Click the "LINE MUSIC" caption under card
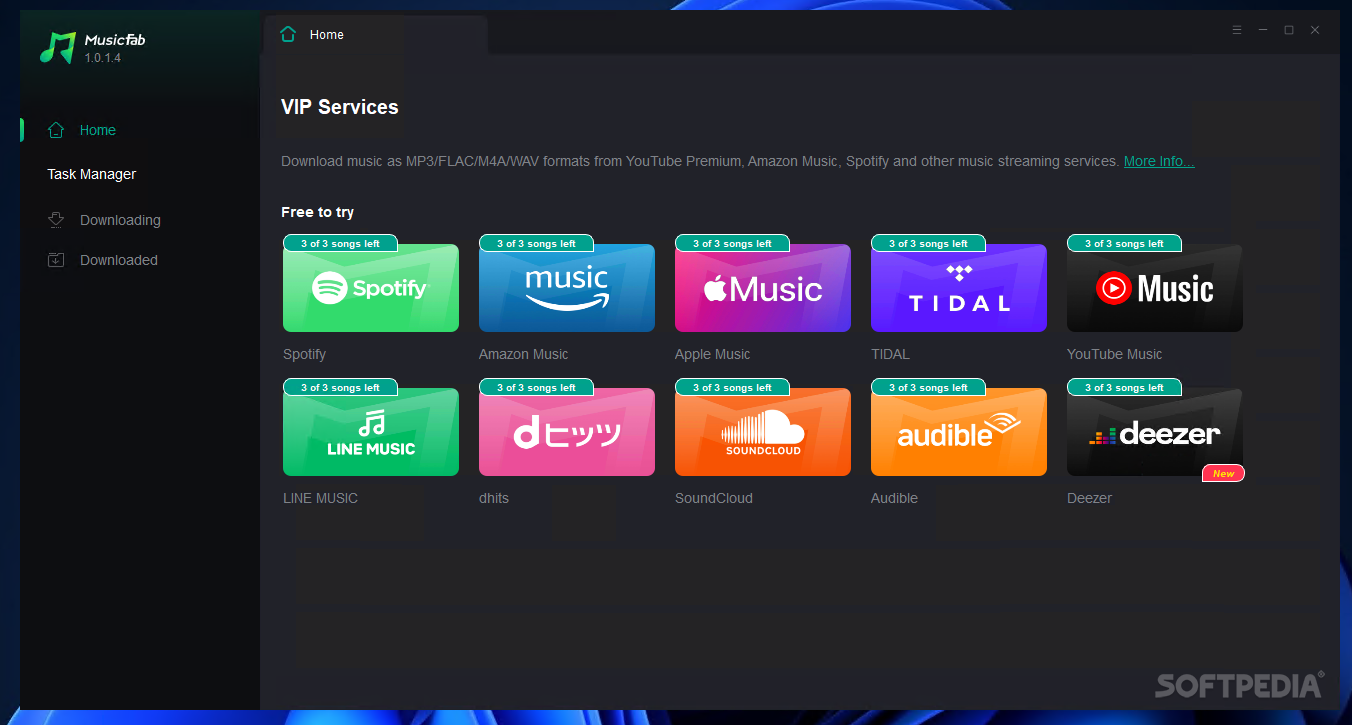 [x=320, y=498]
